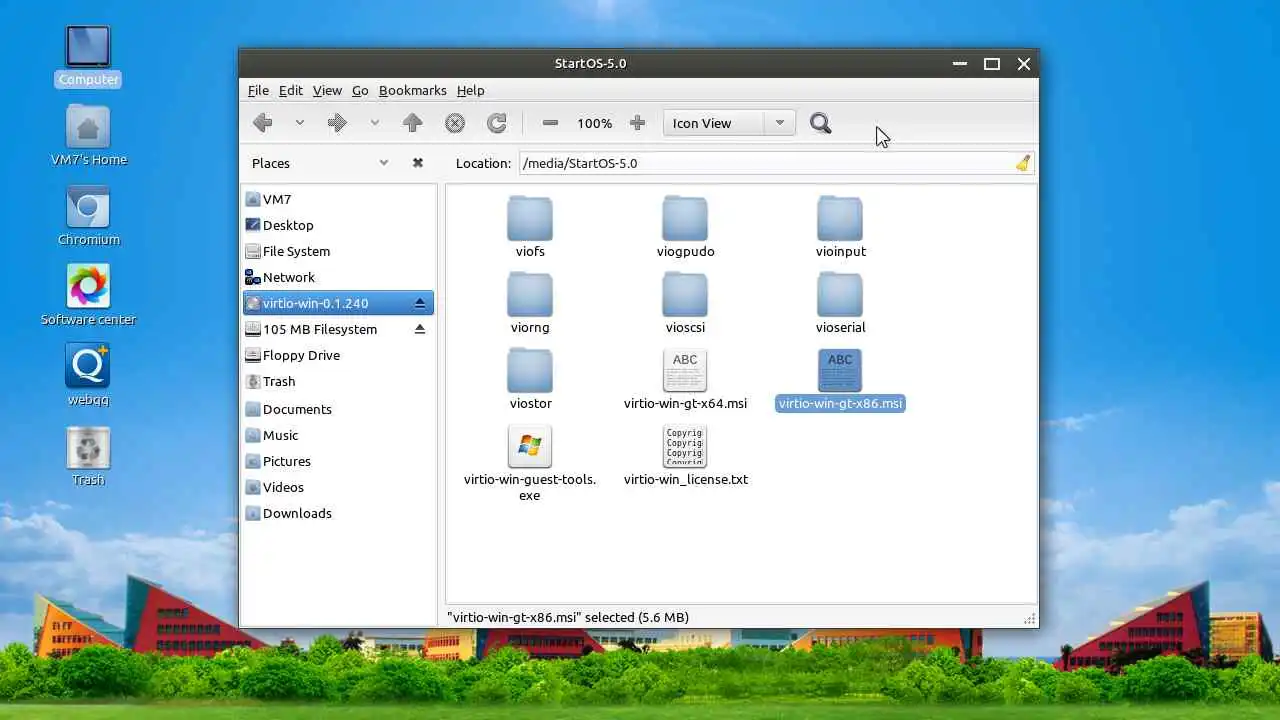Select the viogpudo folder
This screenshot has width=1280, height=720.
click(x=685, y=227)
